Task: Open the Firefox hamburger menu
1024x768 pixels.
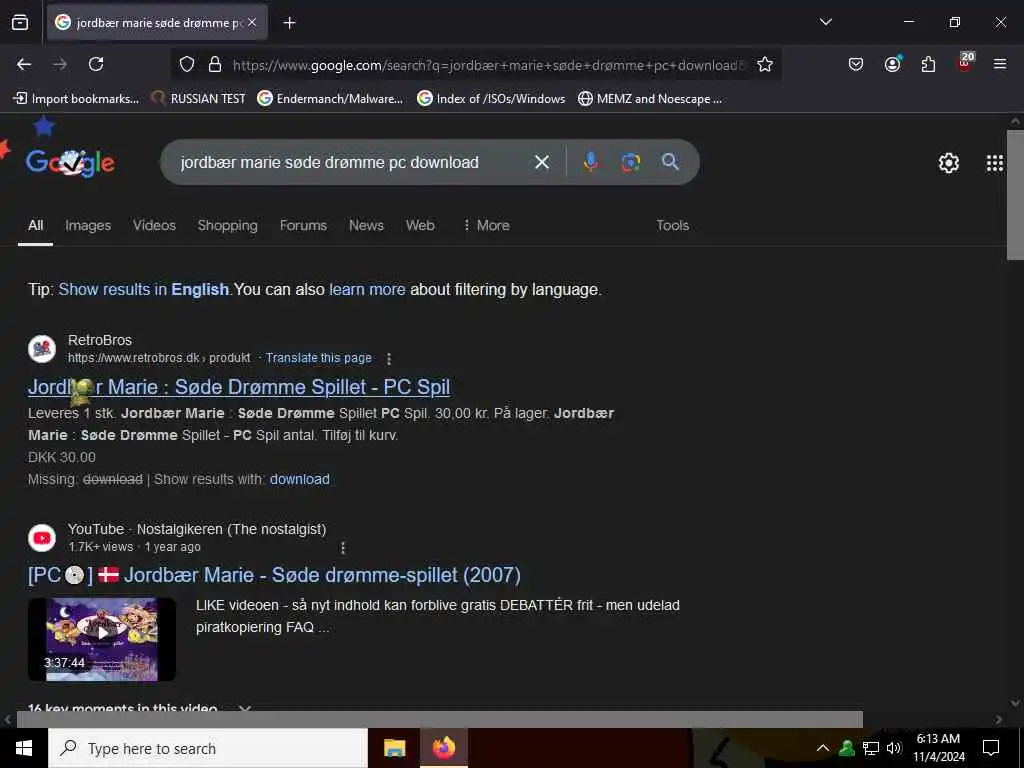Action: pyautogui.click(x=999, y=64)
